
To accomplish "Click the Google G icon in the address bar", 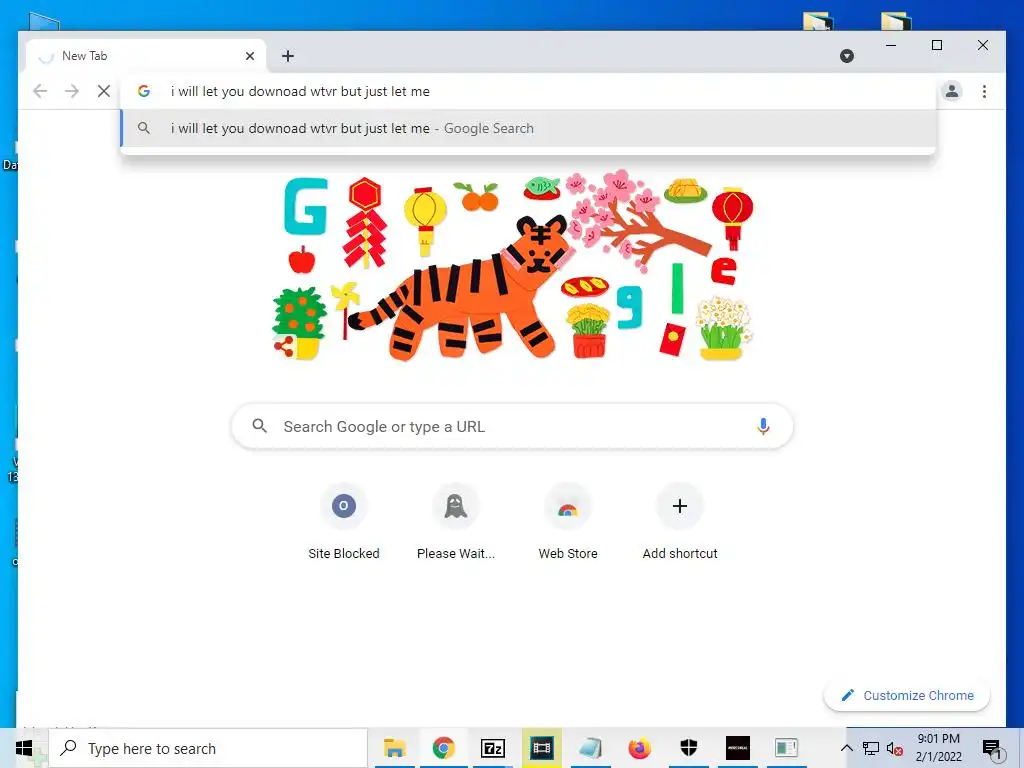I will pos(144,91).
